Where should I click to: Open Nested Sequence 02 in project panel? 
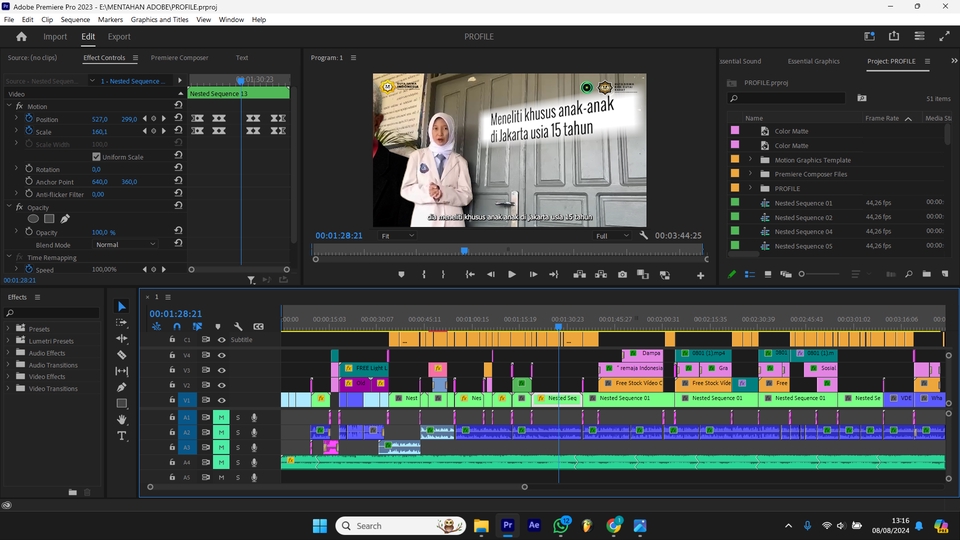coord(803,217)
